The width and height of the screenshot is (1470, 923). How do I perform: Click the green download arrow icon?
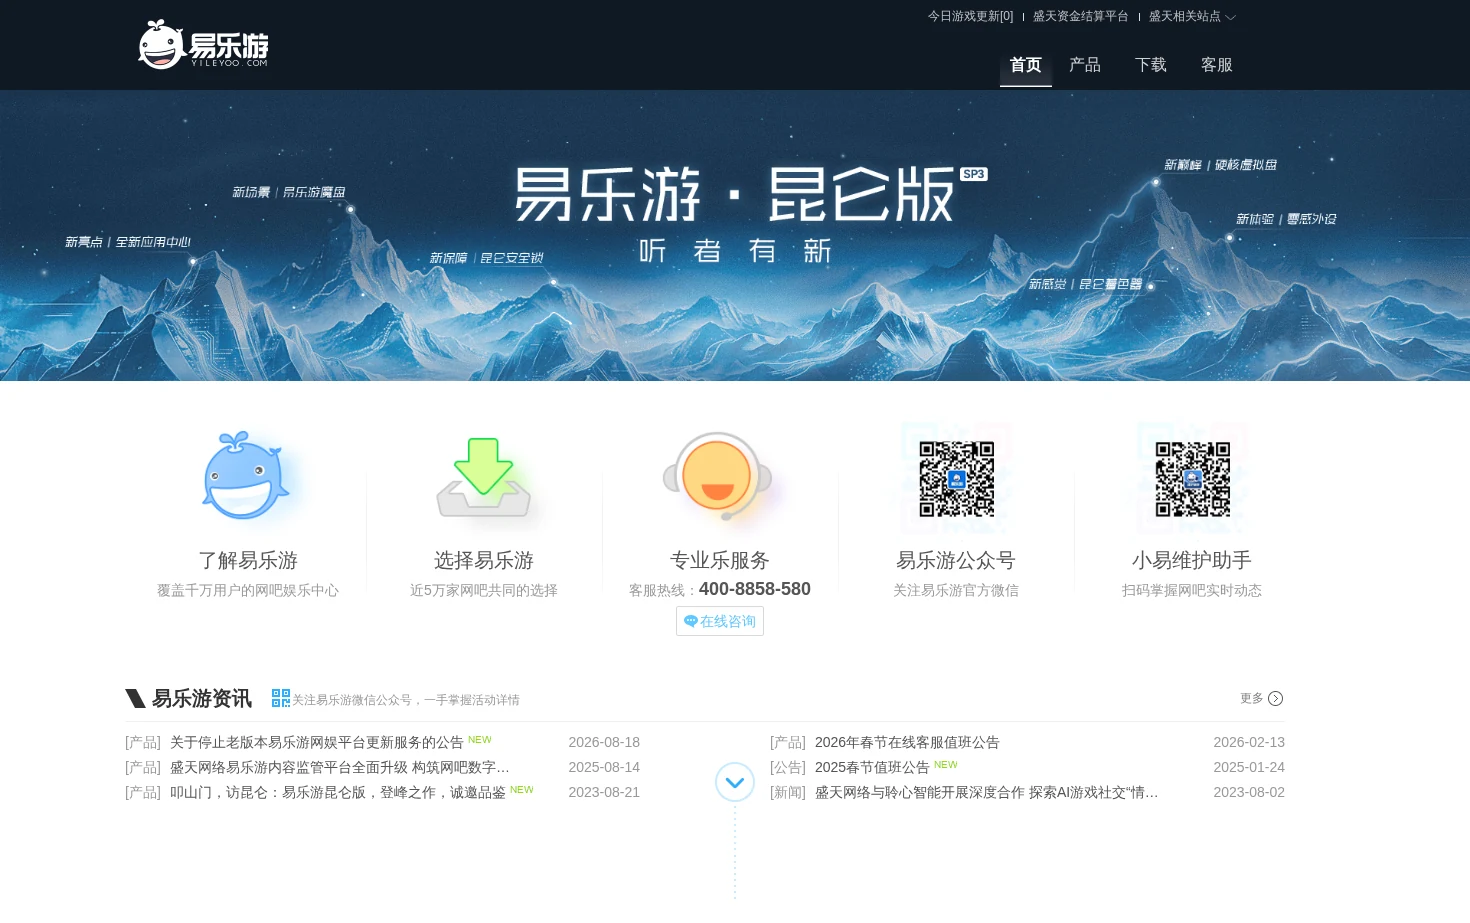click(483, 477)
